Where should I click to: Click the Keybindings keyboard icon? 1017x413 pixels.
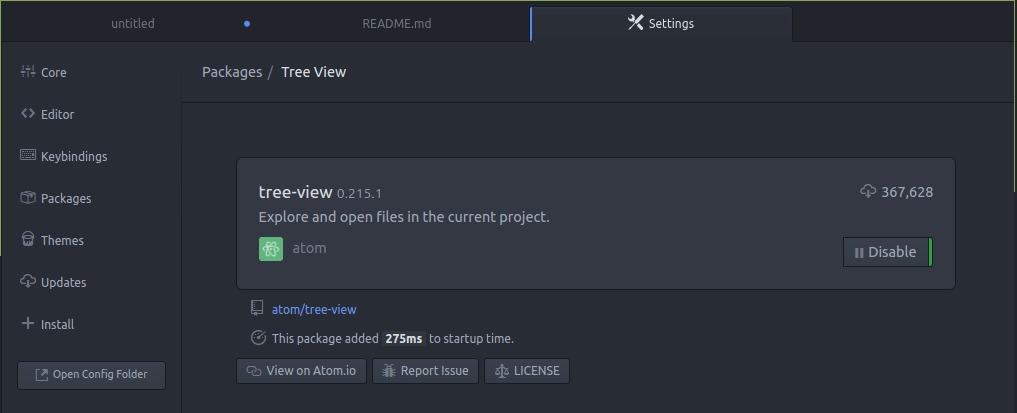click(x=27, y=155)
